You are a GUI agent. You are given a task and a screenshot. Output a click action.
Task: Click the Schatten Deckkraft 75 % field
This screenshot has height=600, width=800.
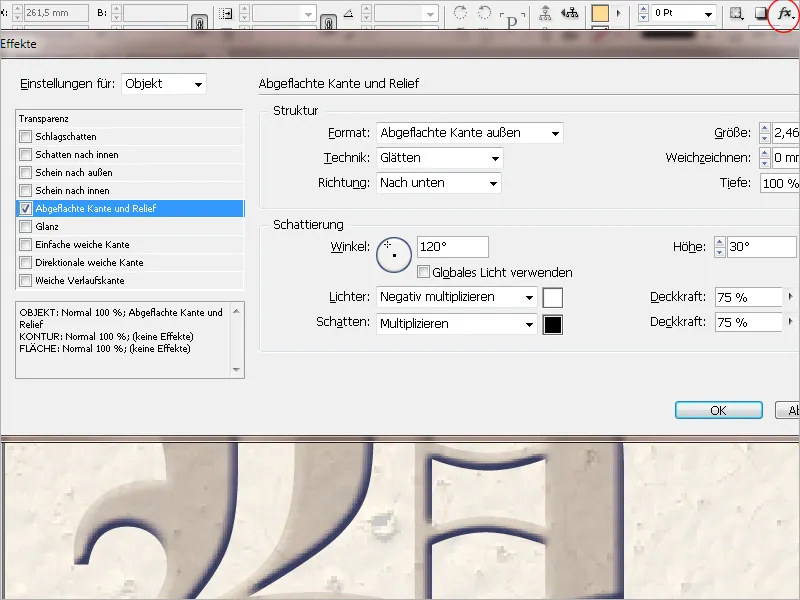(x=749, y=322)
